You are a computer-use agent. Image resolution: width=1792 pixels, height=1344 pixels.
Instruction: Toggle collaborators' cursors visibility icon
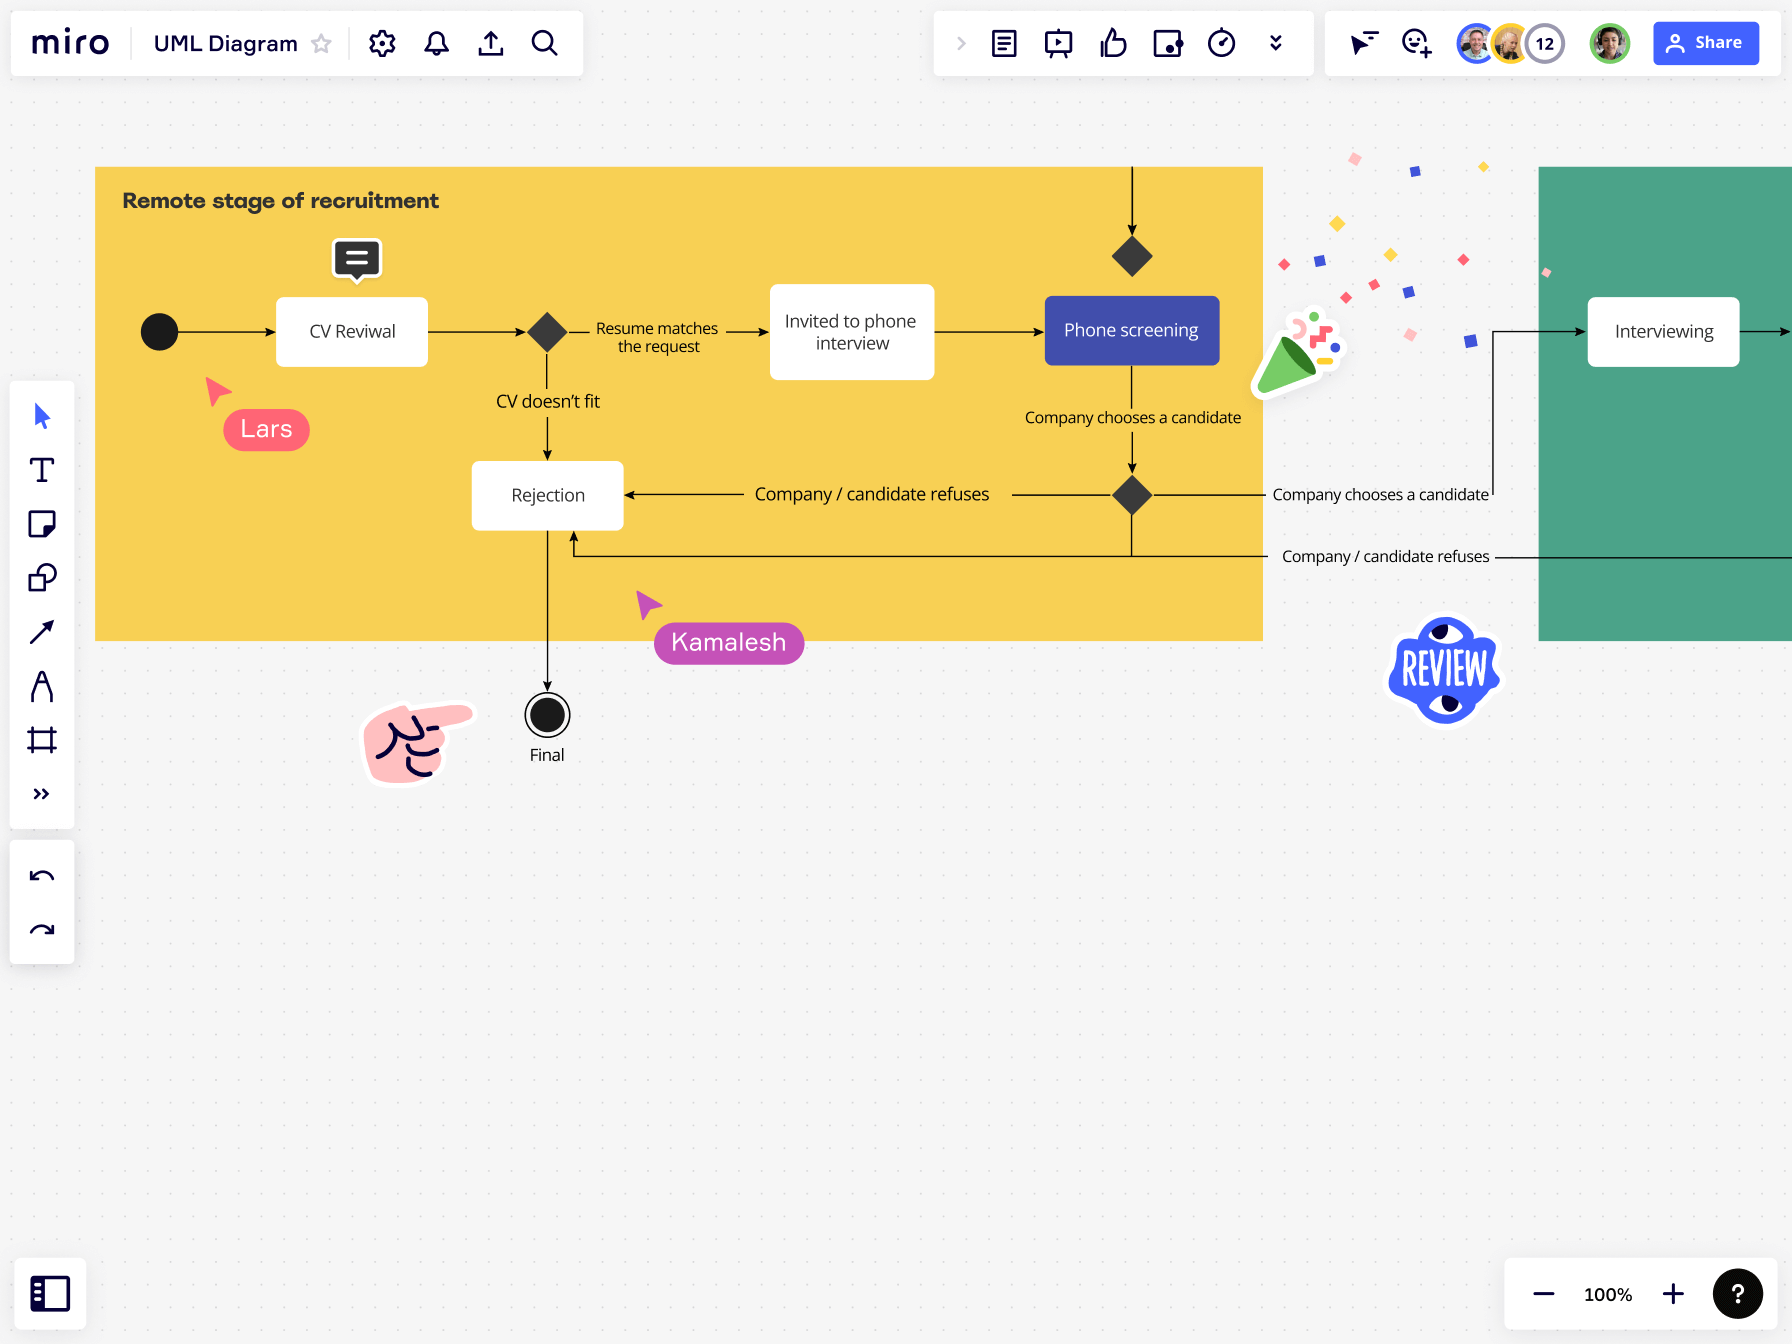[x=1364, y=43]
